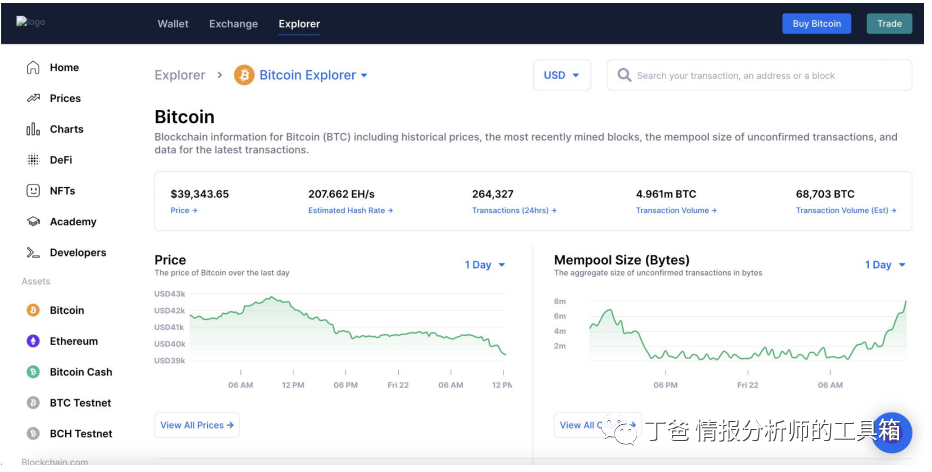Click the Blockchain.com footer text in sidebar
The height and width of the screenshot is (472, 932).
55,462
